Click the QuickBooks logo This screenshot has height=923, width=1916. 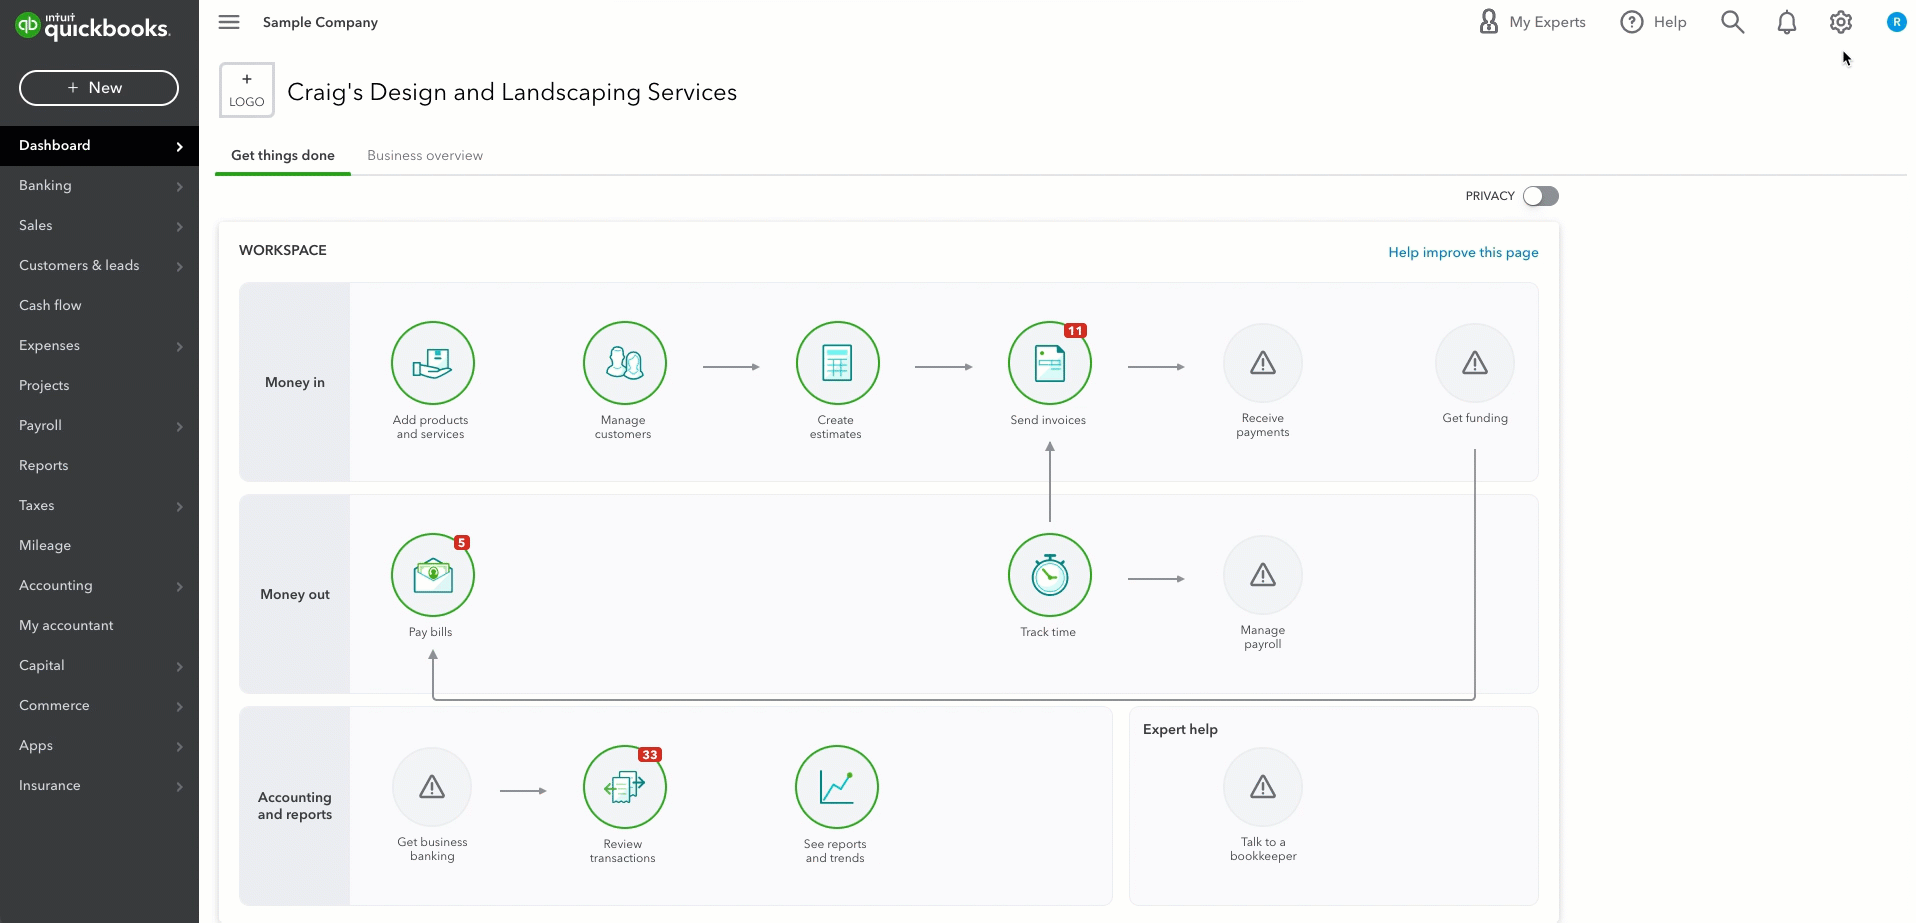click(x=93, y=26)
